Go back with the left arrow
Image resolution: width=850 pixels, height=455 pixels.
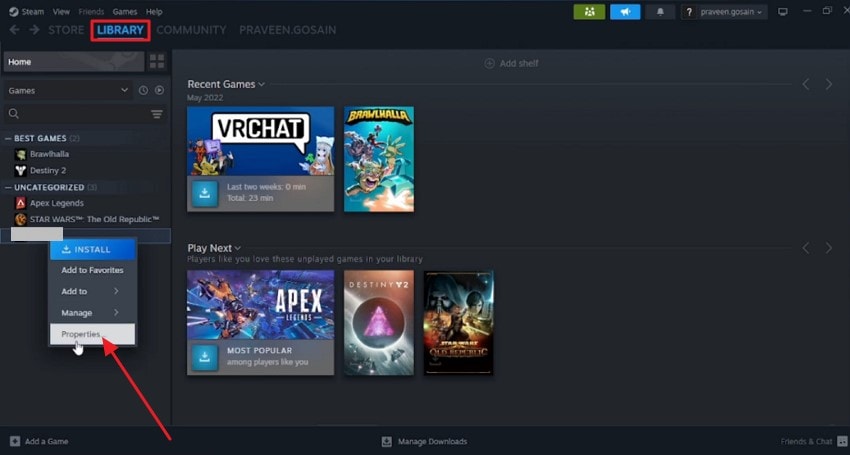click(x=15, y=29)
